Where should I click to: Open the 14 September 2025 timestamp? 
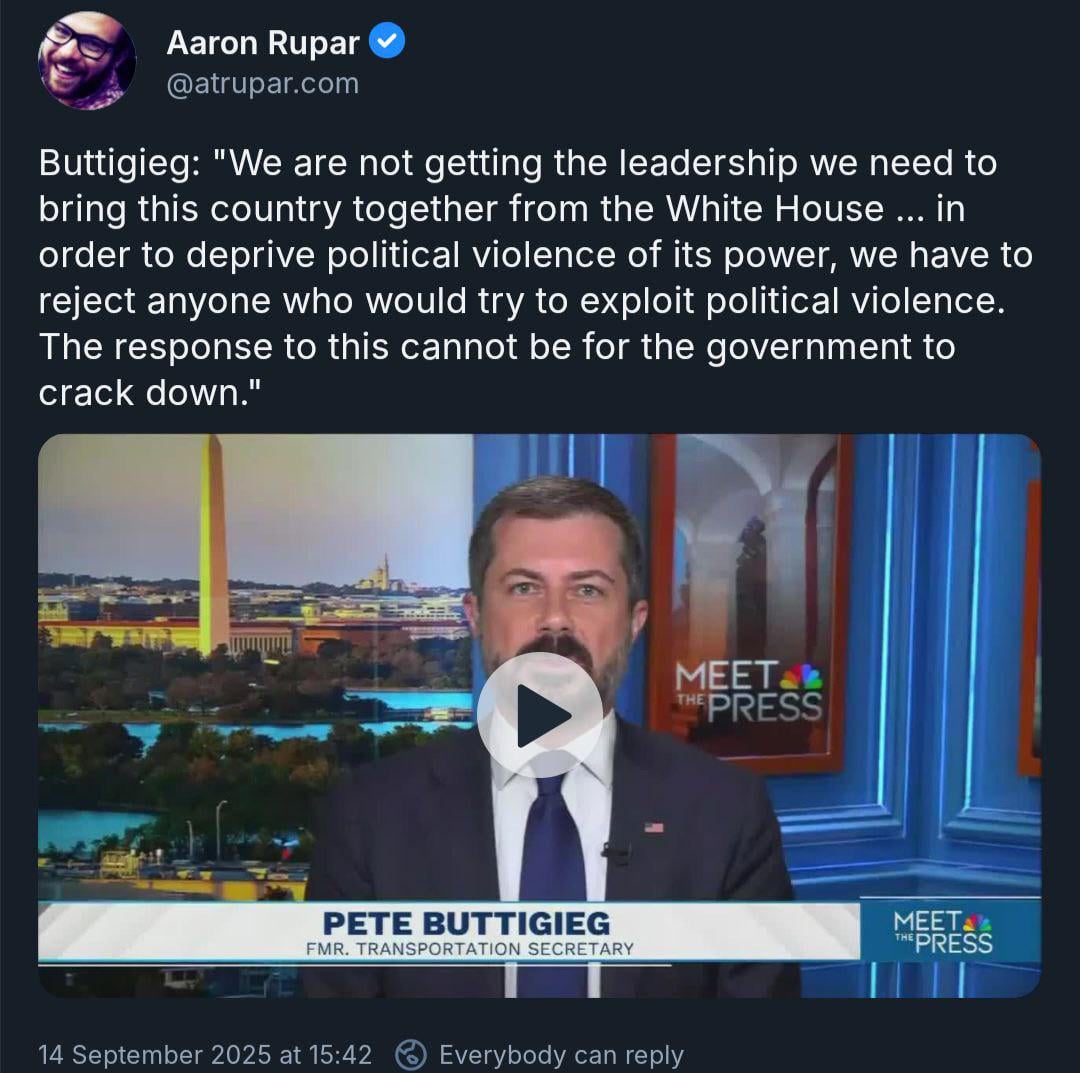pos(205,1054)
